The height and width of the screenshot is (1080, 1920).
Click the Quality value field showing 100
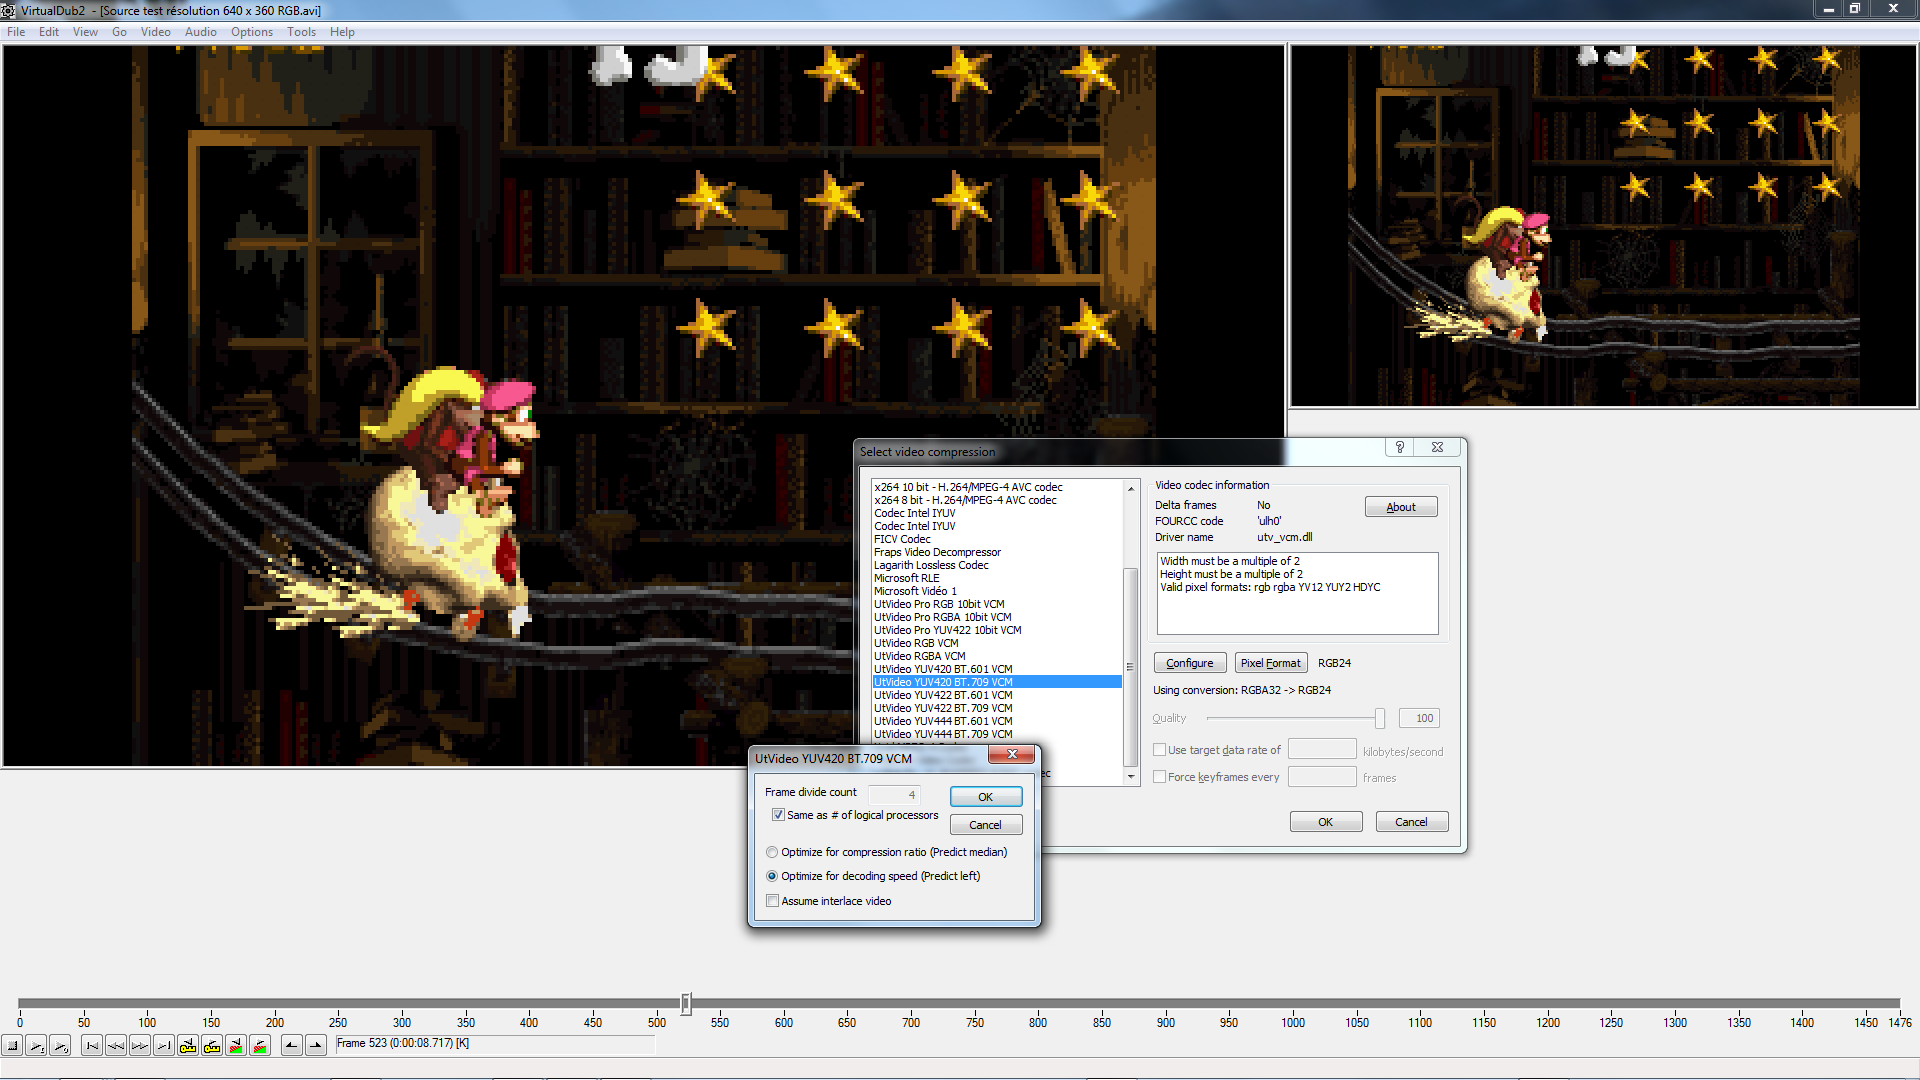pos(1420,718)
